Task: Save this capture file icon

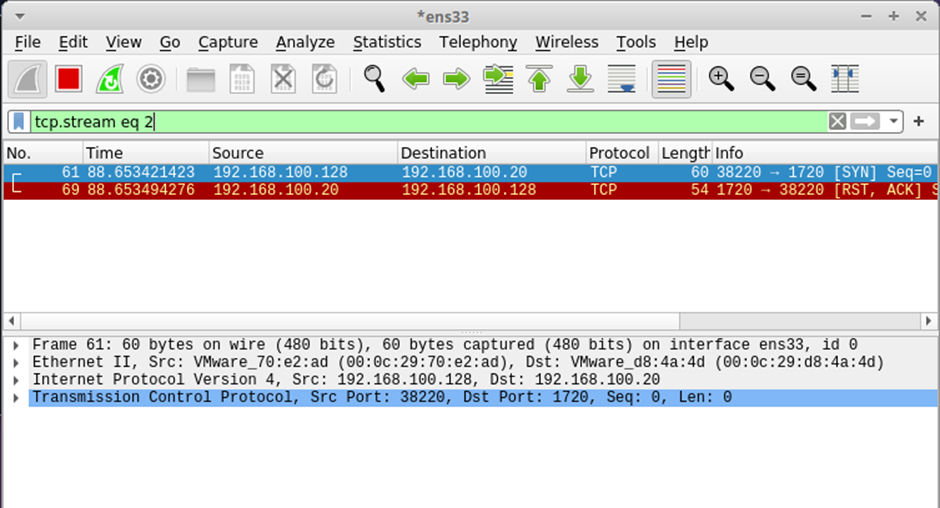Action: click(x=242, y=79)
